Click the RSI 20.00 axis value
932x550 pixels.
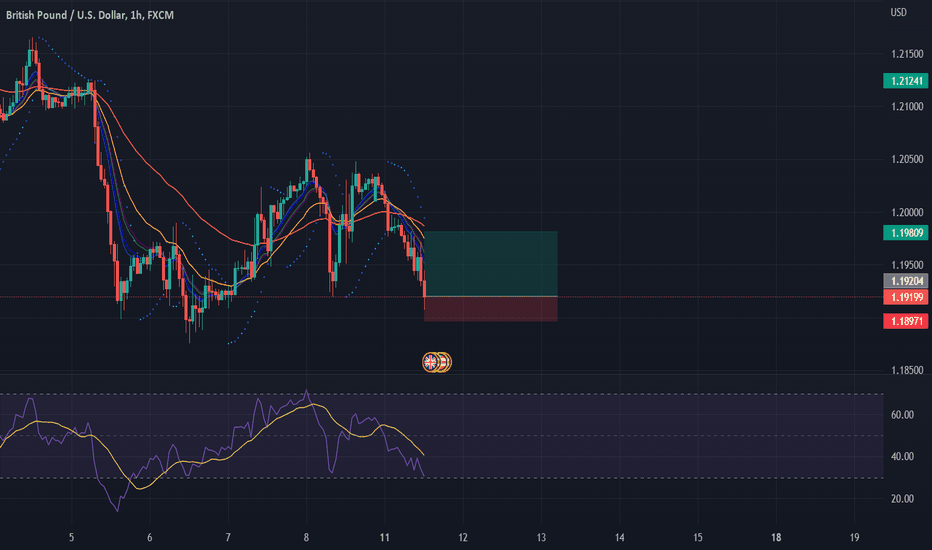click(902, 498)
